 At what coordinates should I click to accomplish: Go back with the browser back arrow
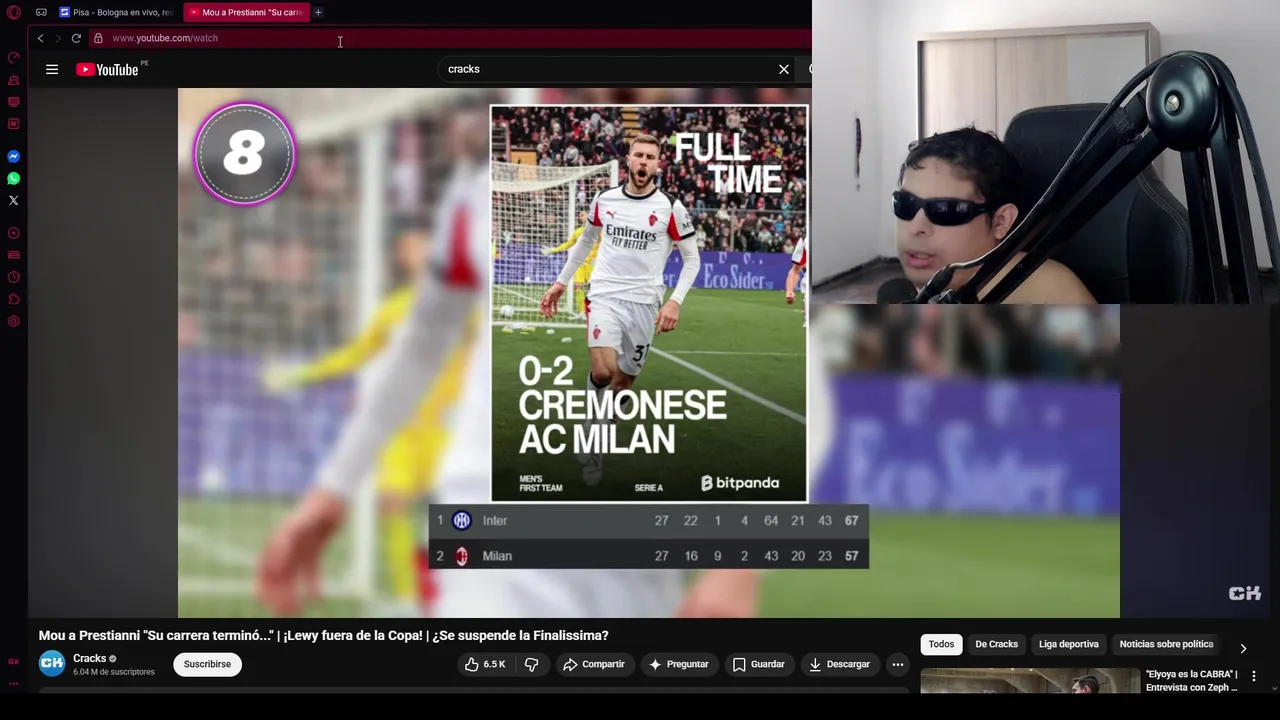point(40,38)
